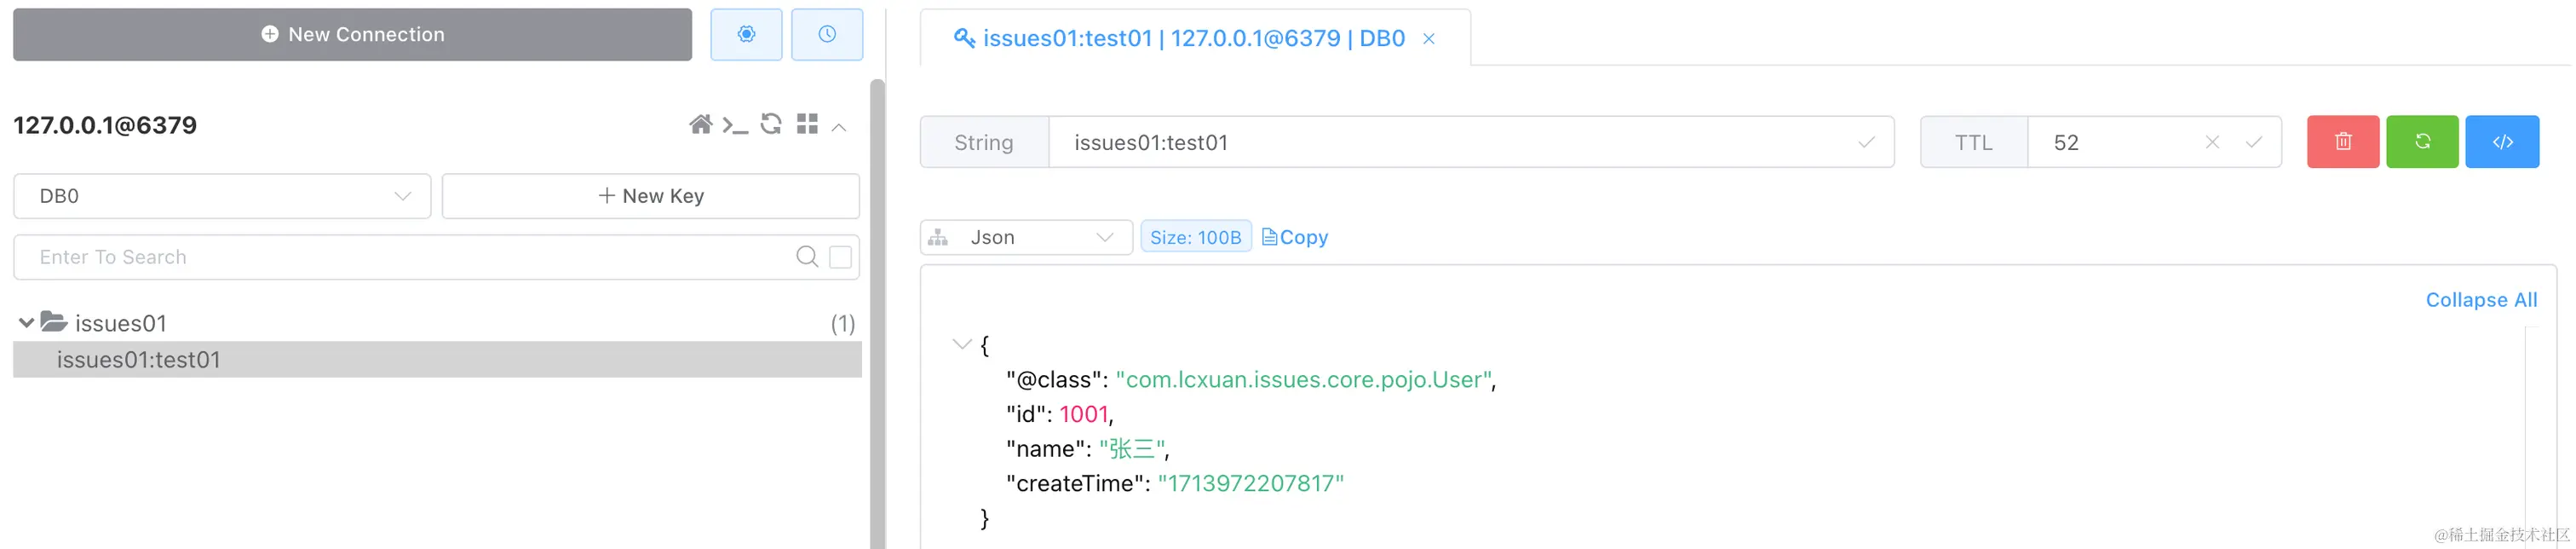2576x549 pixels.
Task: Copy the value with Copy link
Action: point(1295,237)
